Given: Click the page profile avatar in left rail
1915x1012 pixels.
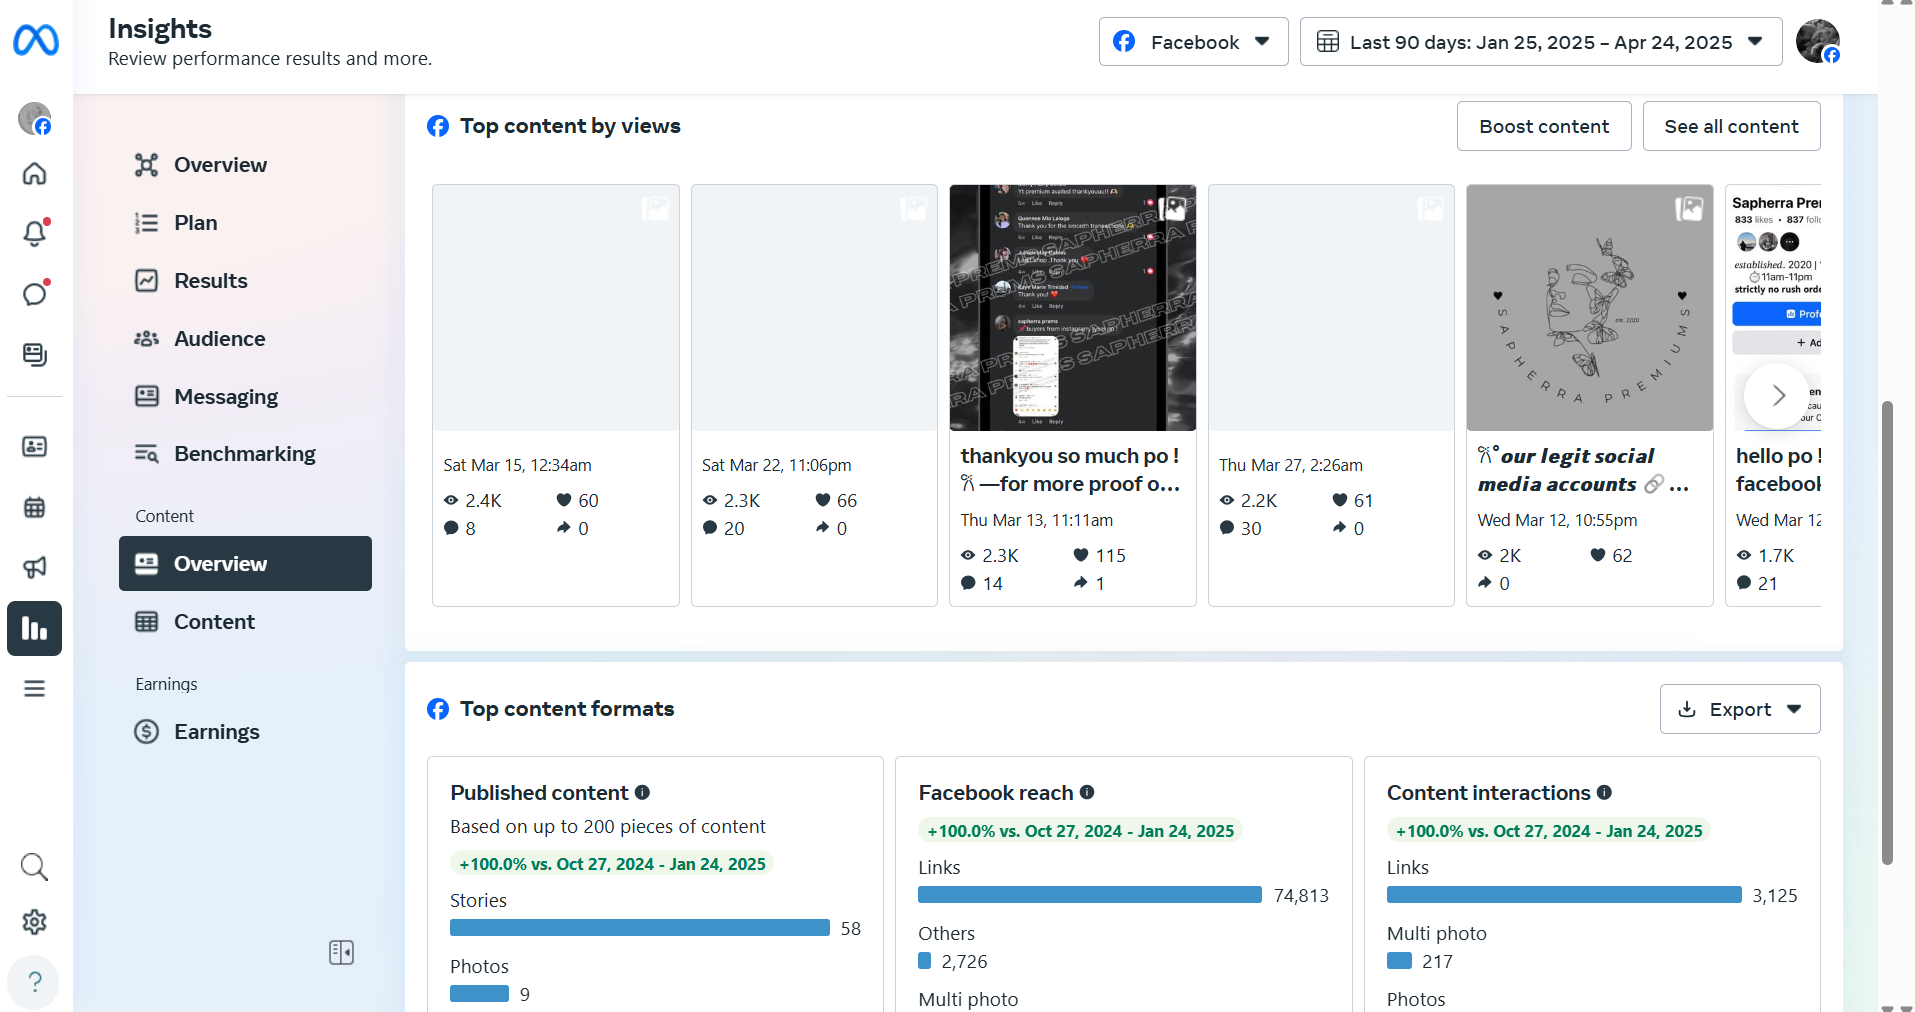Looking at the screenshot, I should 35,119.
